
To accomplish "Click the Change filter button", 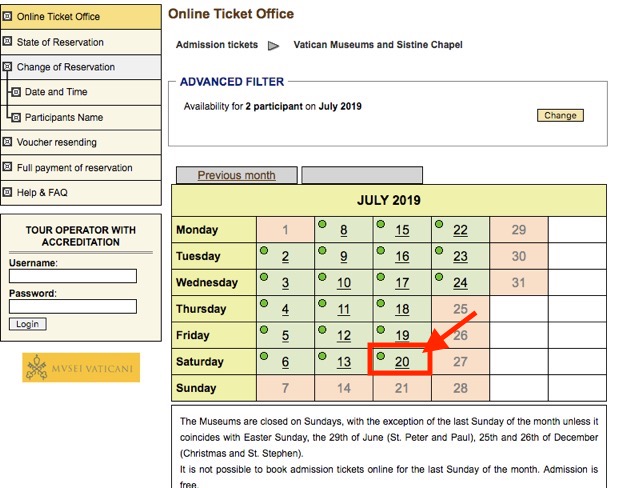I will coord(560,115).
